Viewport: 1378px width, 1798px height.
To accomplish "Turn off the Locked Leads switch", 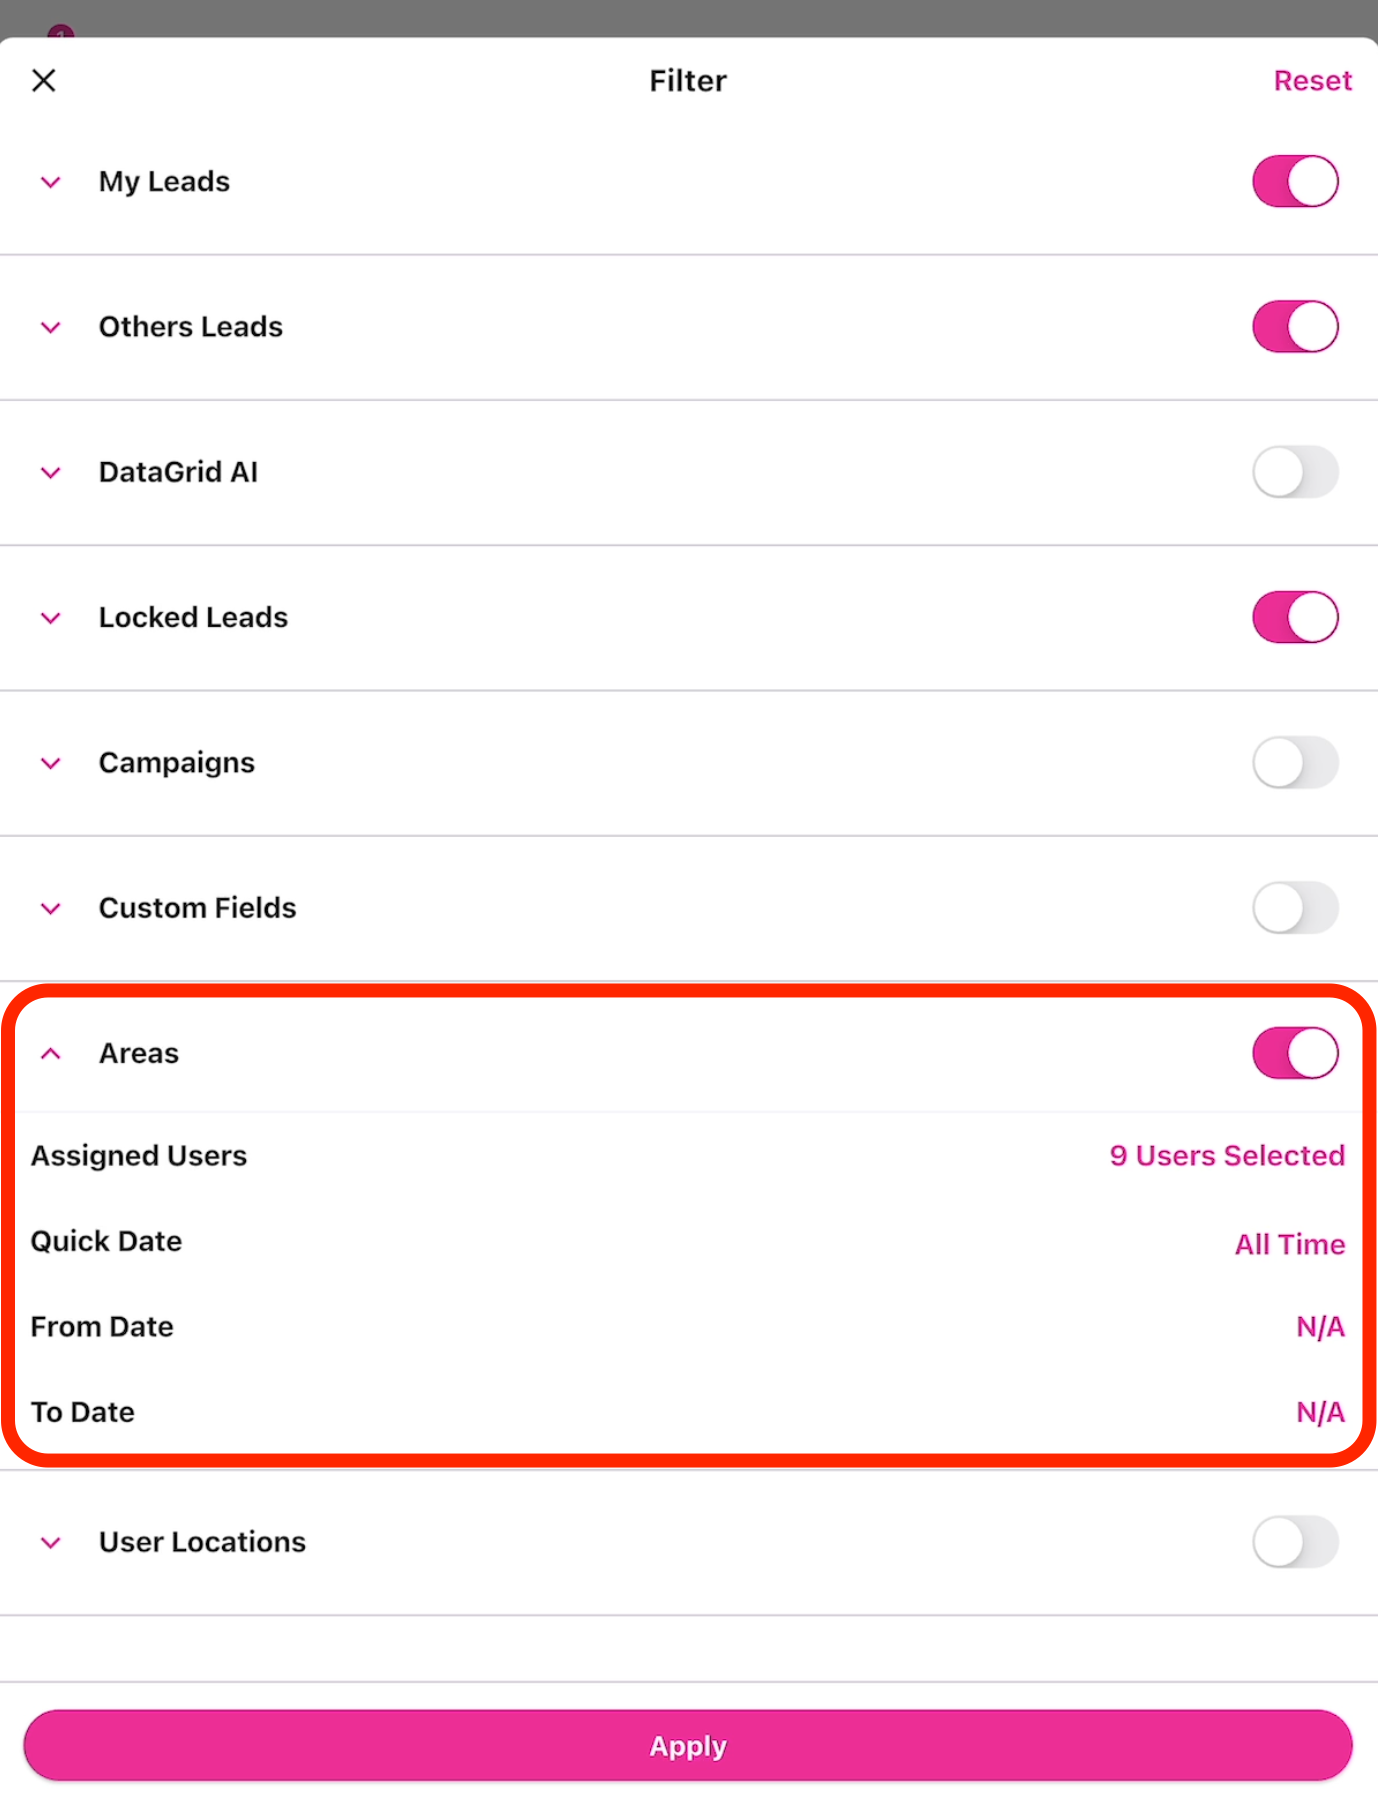I will (1295, 617).
